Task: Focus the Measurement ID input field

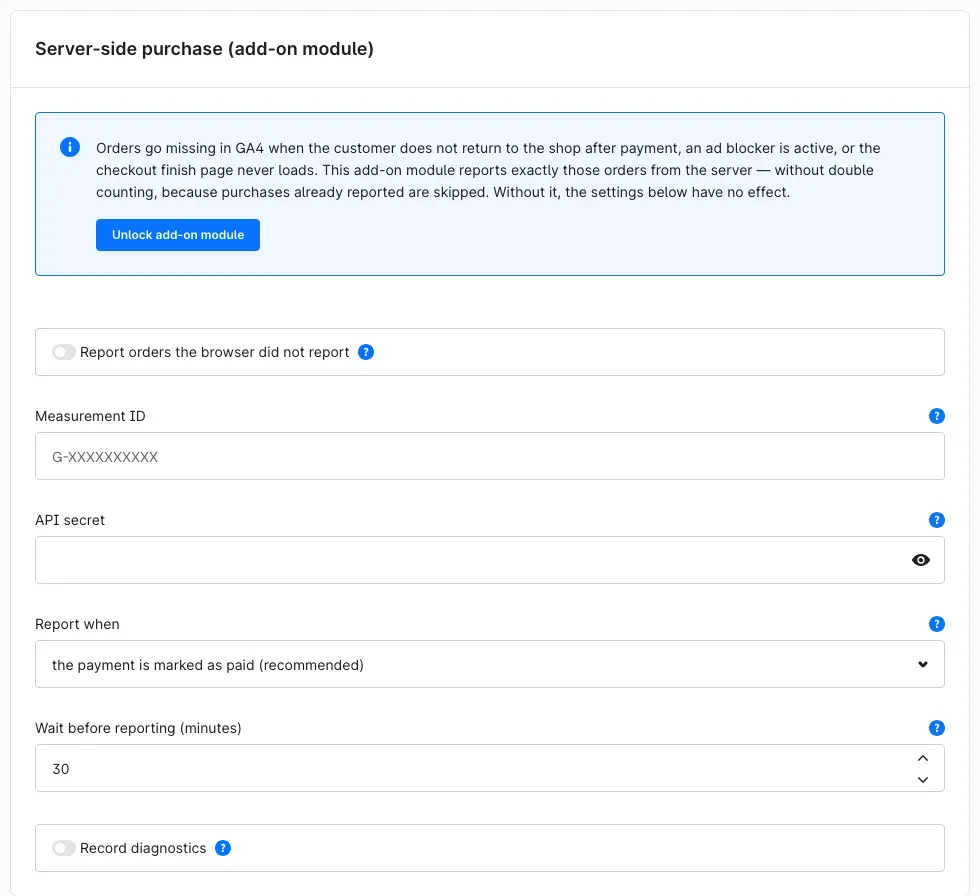Action: (x=489, y=456)
